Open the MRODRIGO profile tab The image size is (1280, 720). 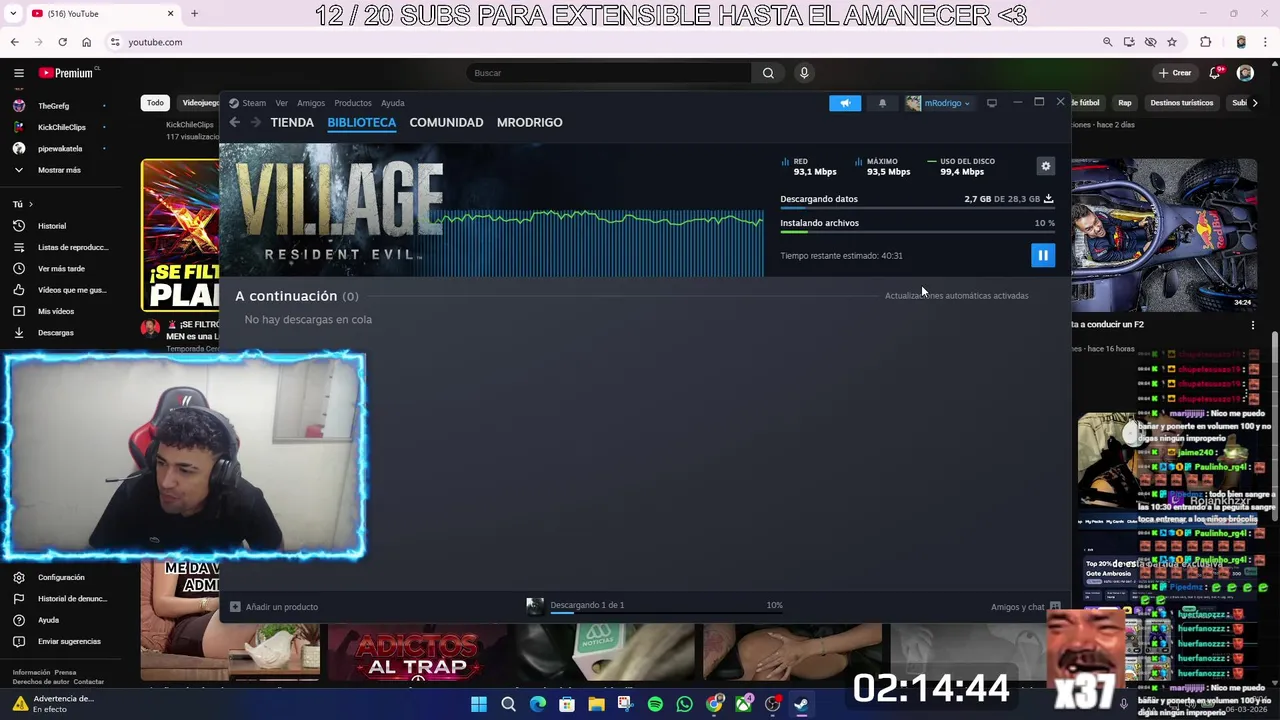529,122
